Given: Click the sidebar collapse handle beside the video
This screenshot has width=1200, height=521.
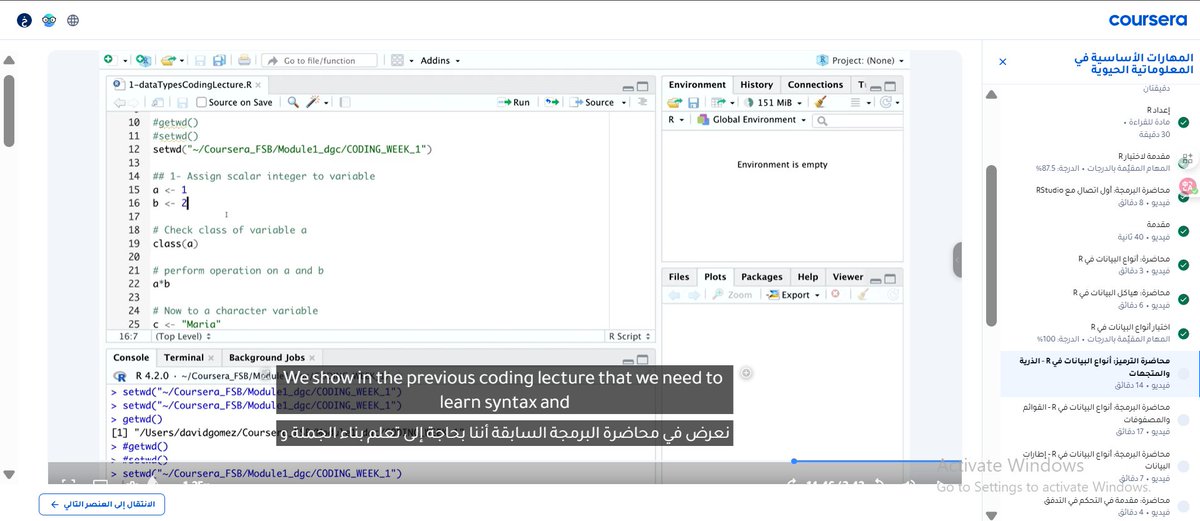Looking at the screenshot, I should 957,259.
